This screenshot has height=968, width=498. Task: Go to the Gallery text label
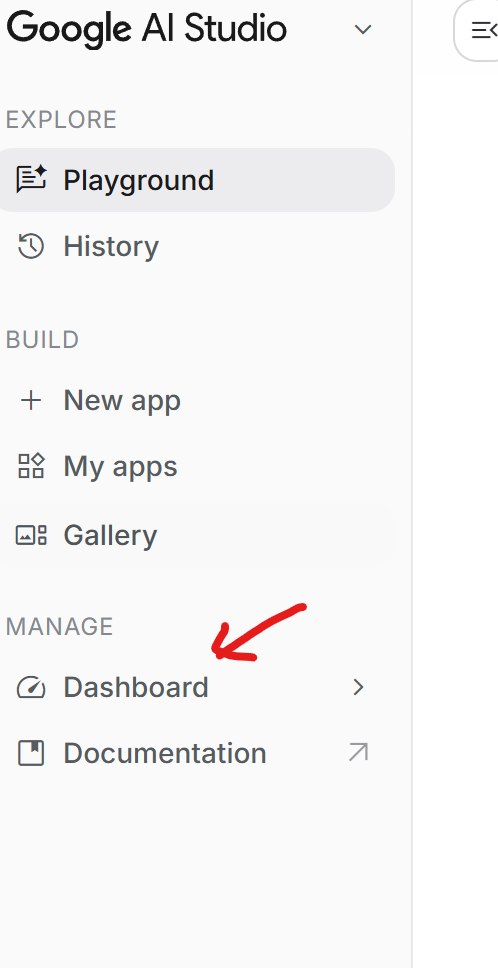click(110, 535)
